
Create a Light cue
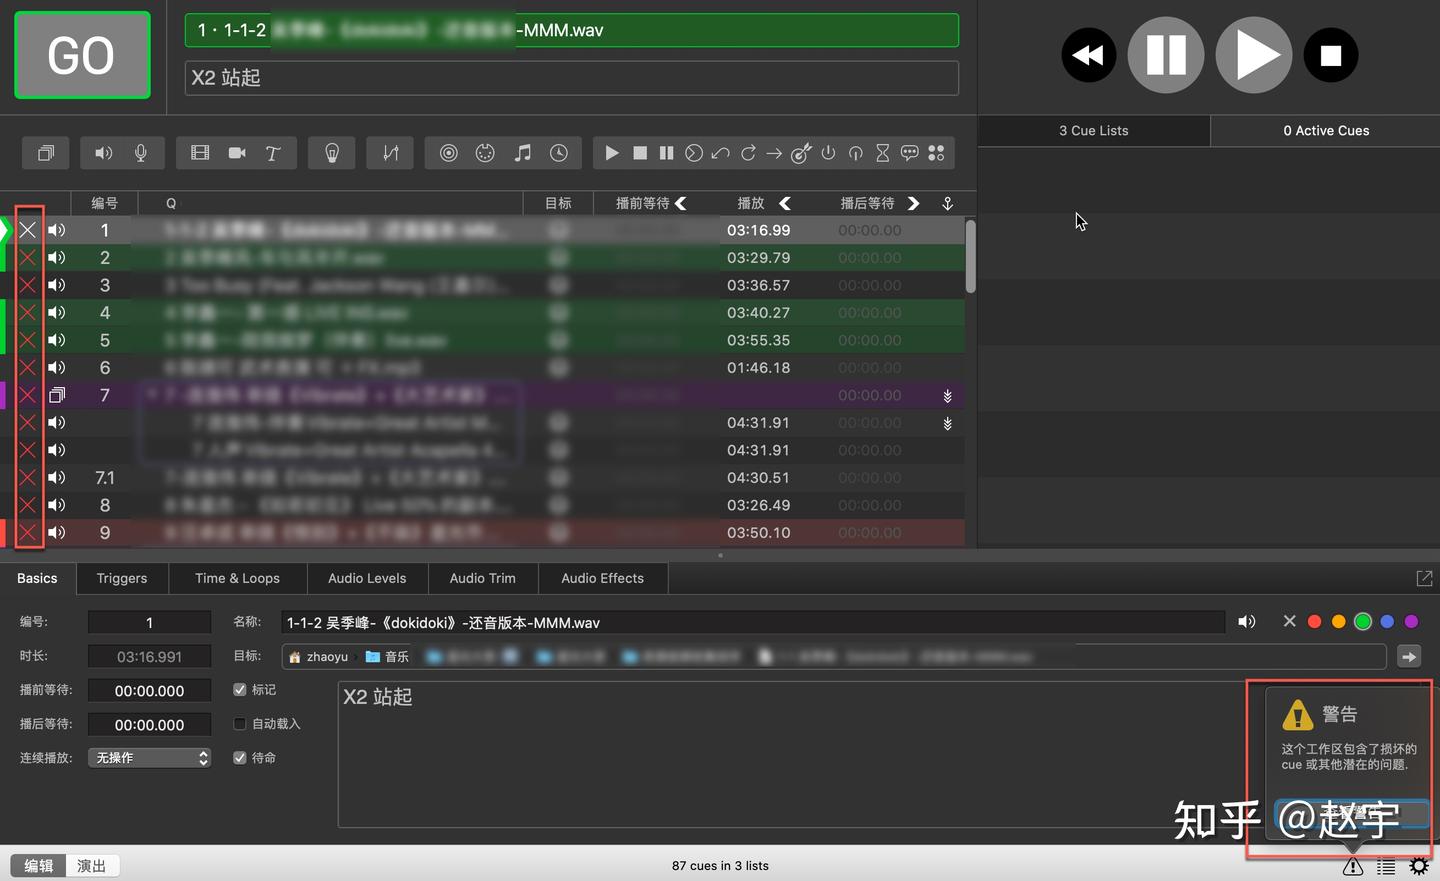coord(331,152)
